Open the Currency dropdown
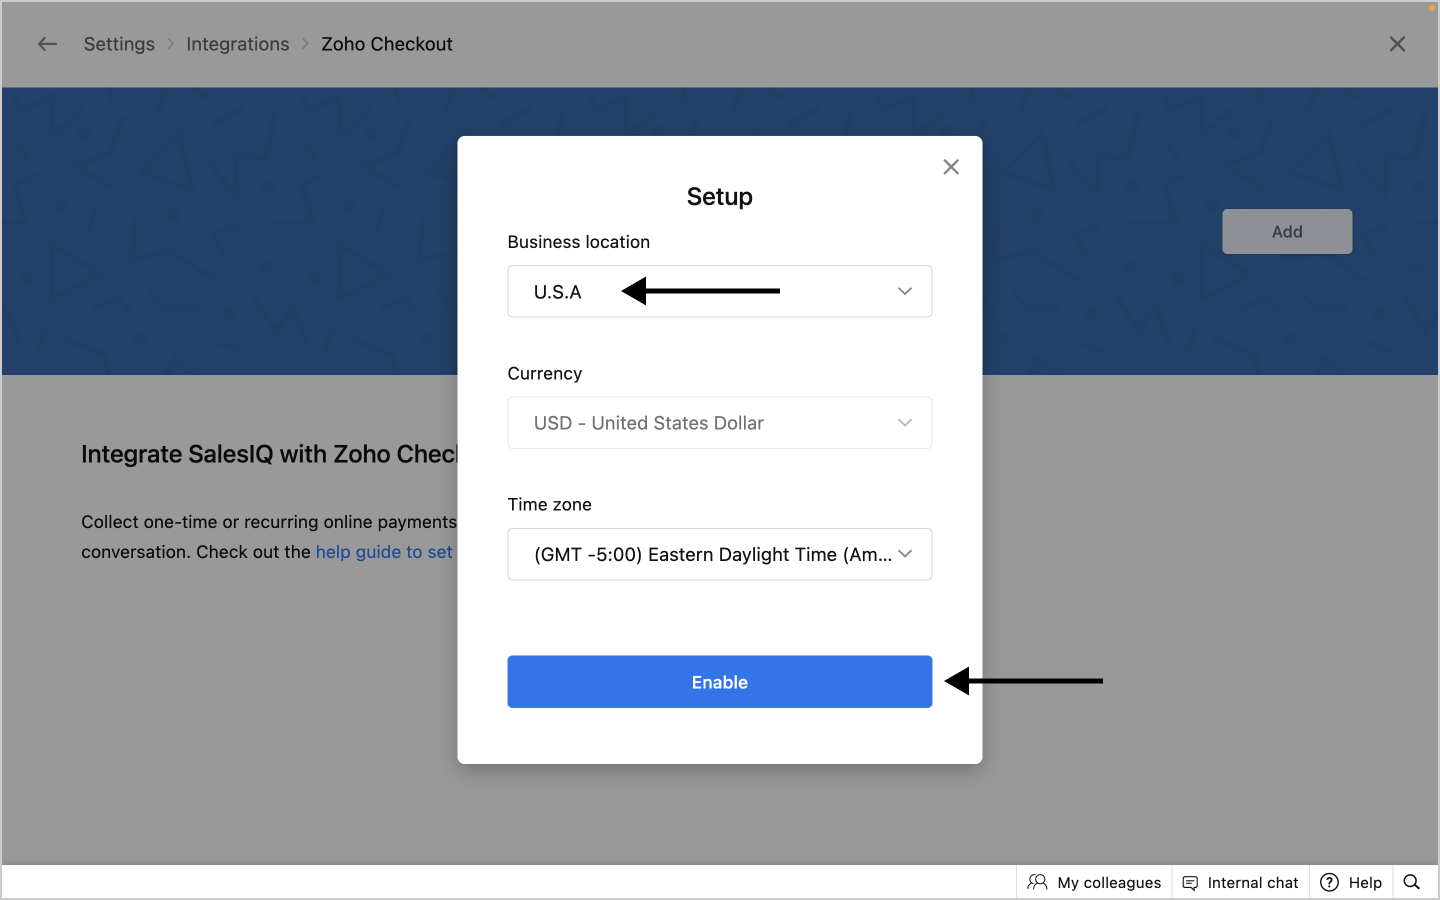1440x900 pixels. pyautogui.click(x=720, y=423)
